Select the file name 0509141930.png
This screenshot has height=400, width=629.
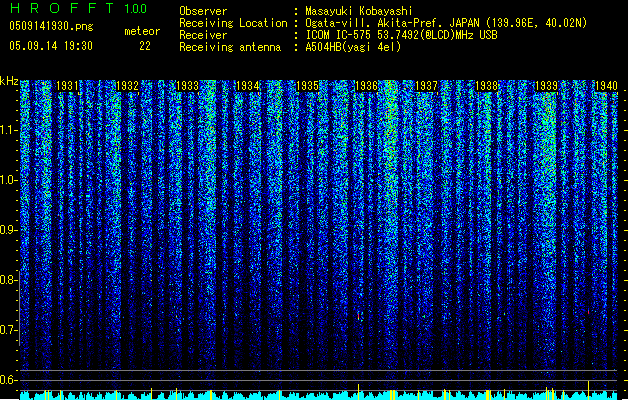(x=51, y=26)
